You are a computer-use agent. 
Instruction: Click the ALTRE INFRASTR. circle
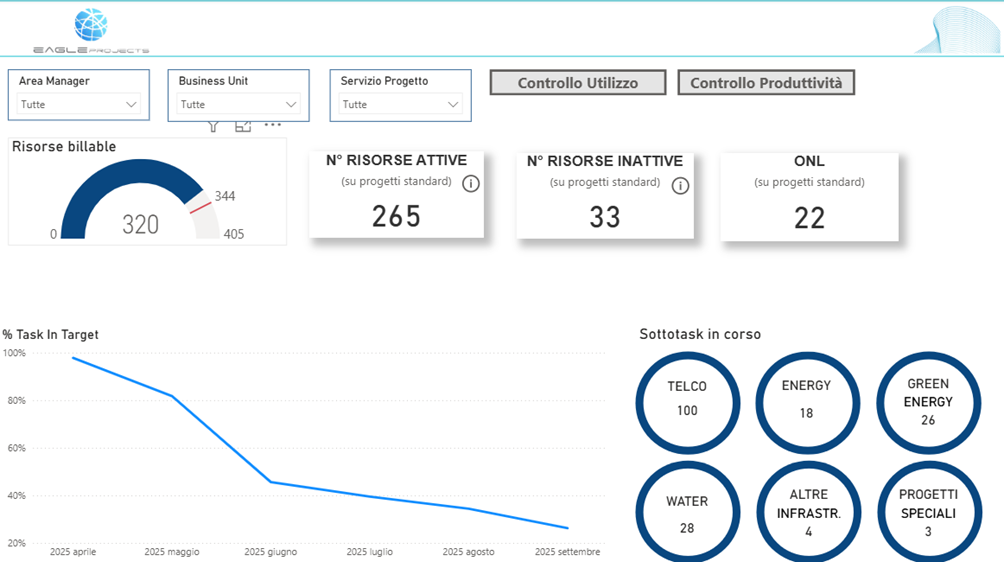pyautogui.click(x=808, y=513)
